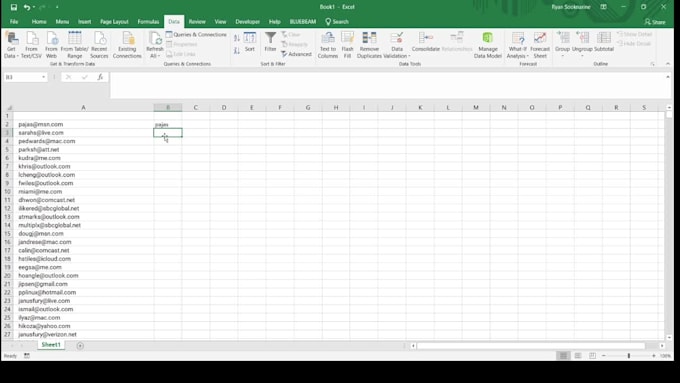Customize Quick Access Toolbar dropdown
680x383 pixels.
pyautogui.click(x=57, y=7)
